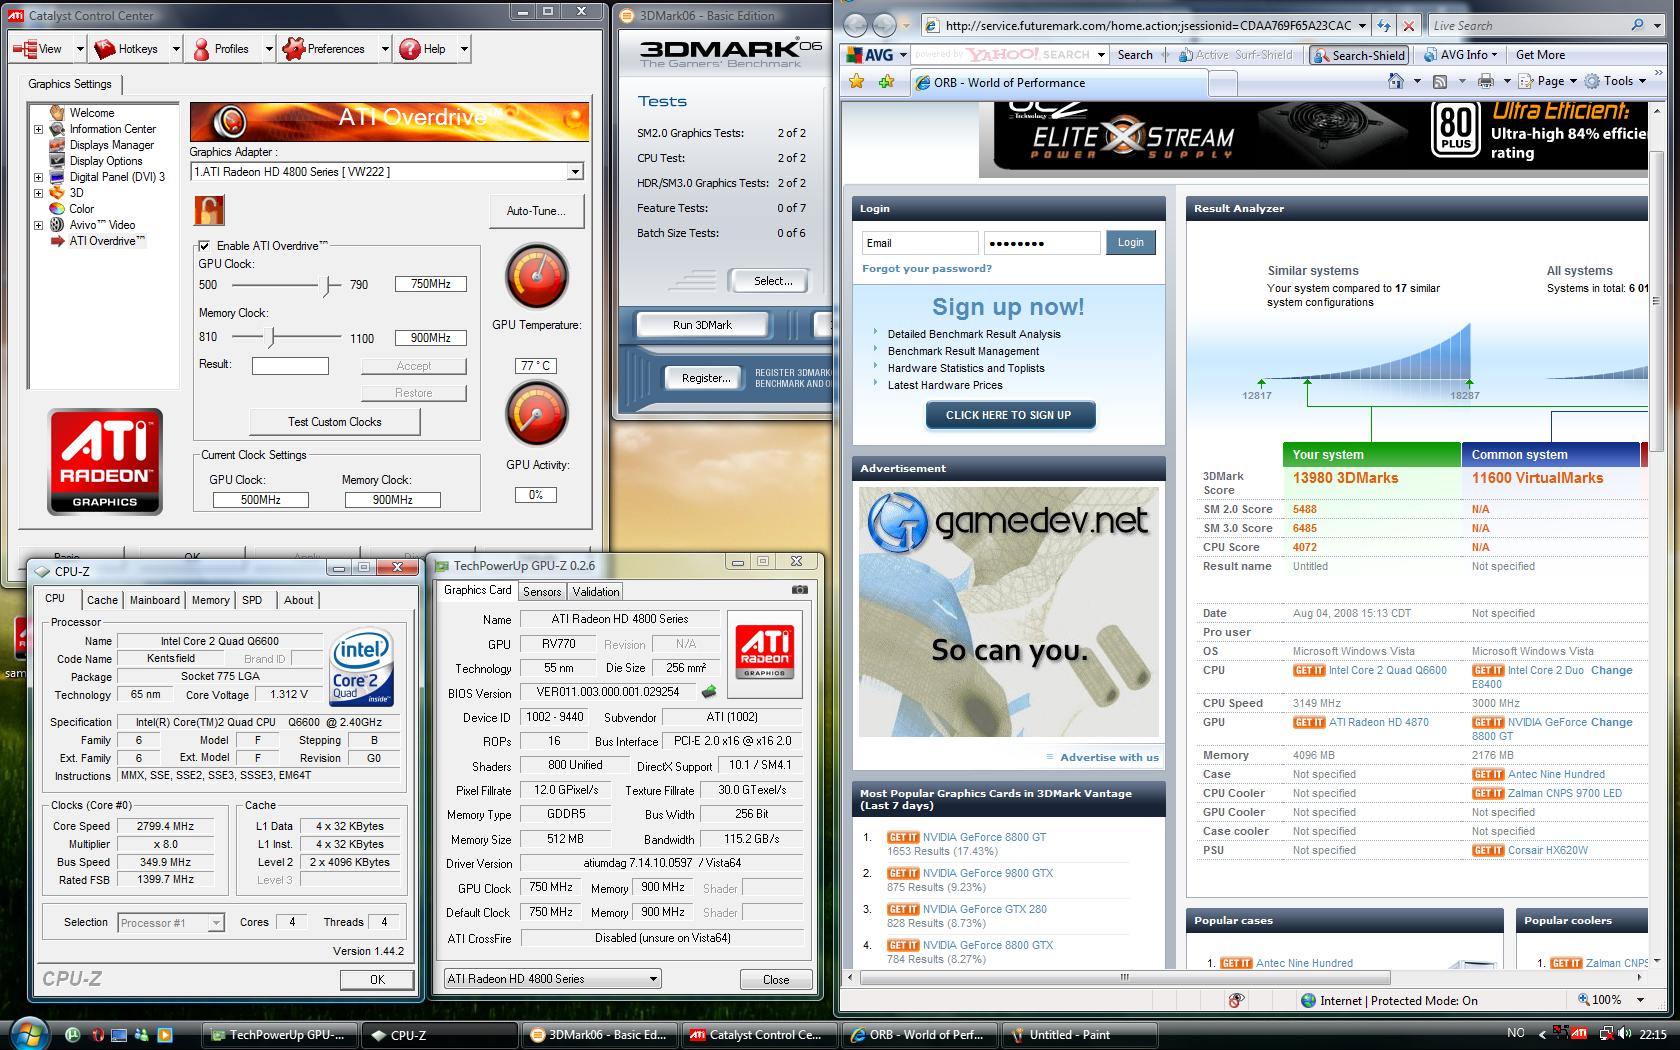Viewport: 1680px width, 1050px height.
Task: Open the Memory tab in CPU-Z
Action: (x=210, y=600)
